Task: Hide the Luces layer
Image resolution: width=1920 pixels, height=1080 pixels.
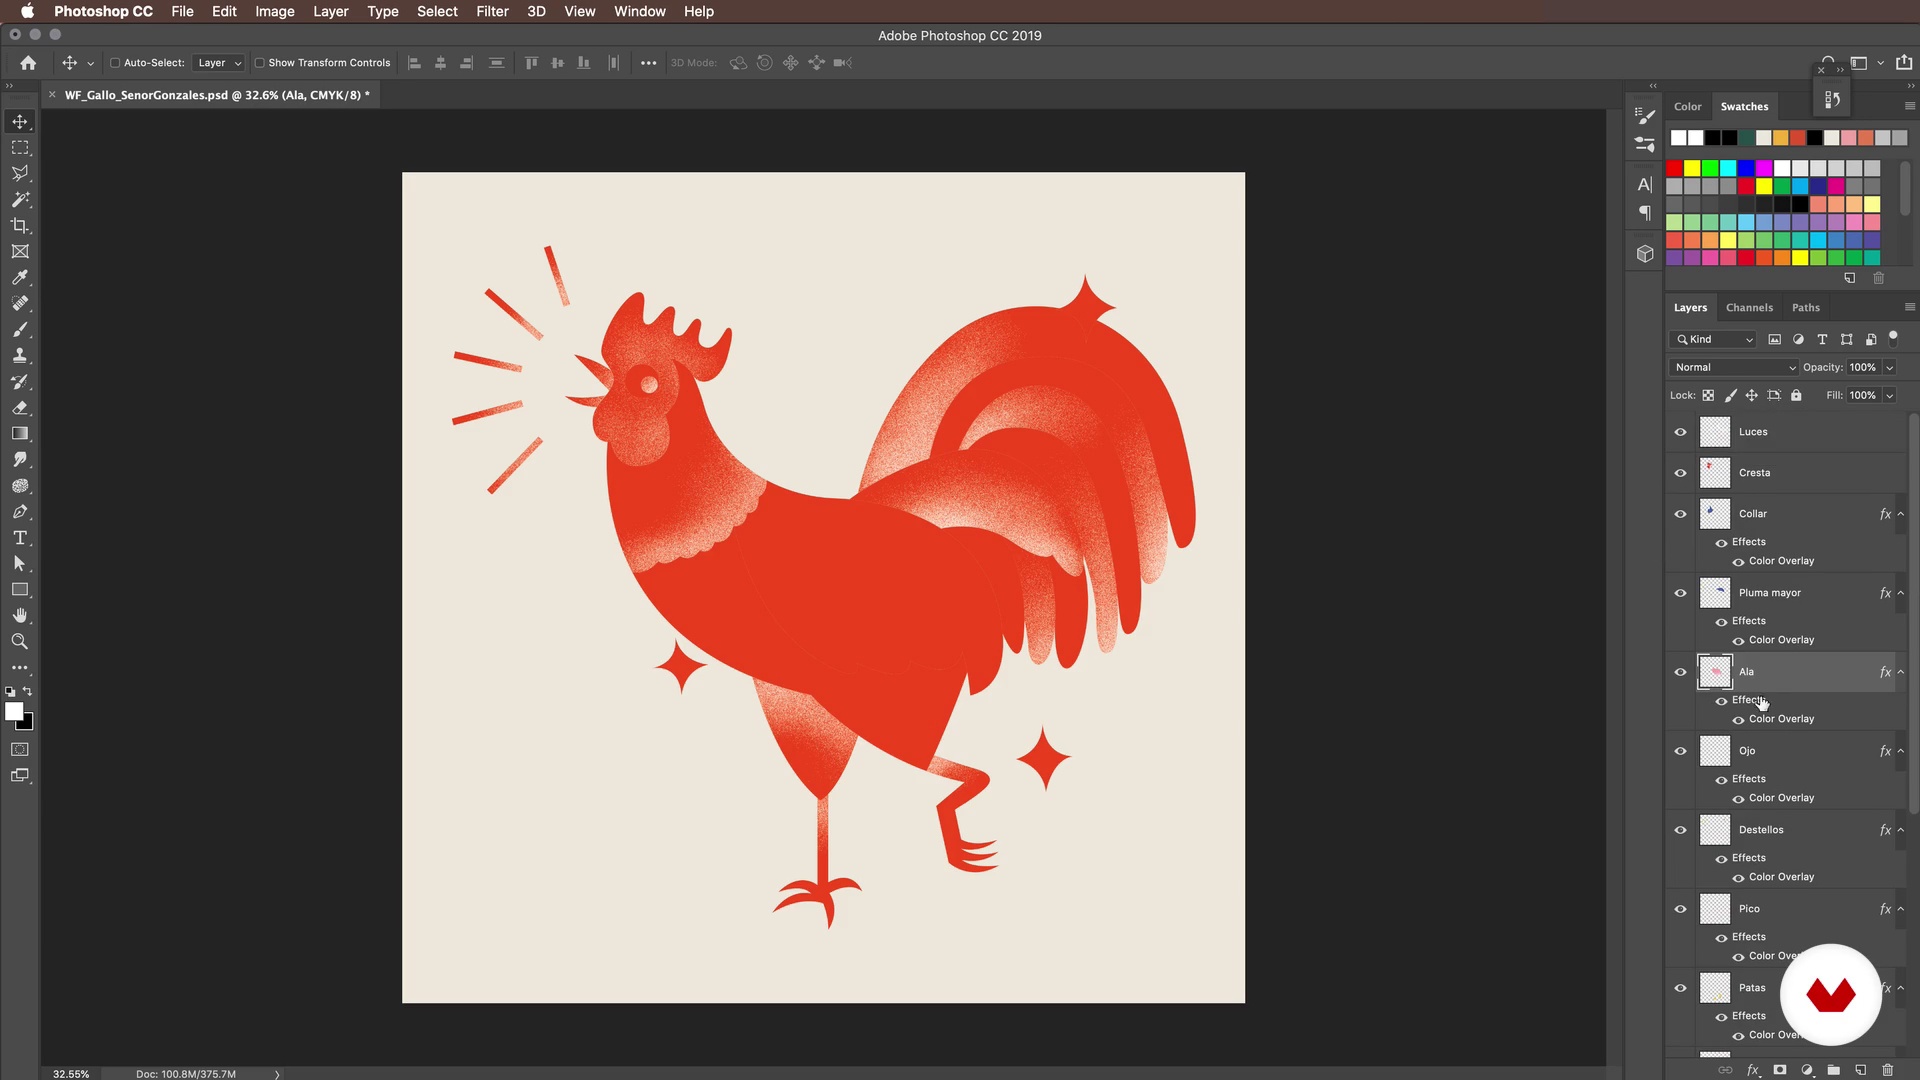Action: coord(1680,432)
